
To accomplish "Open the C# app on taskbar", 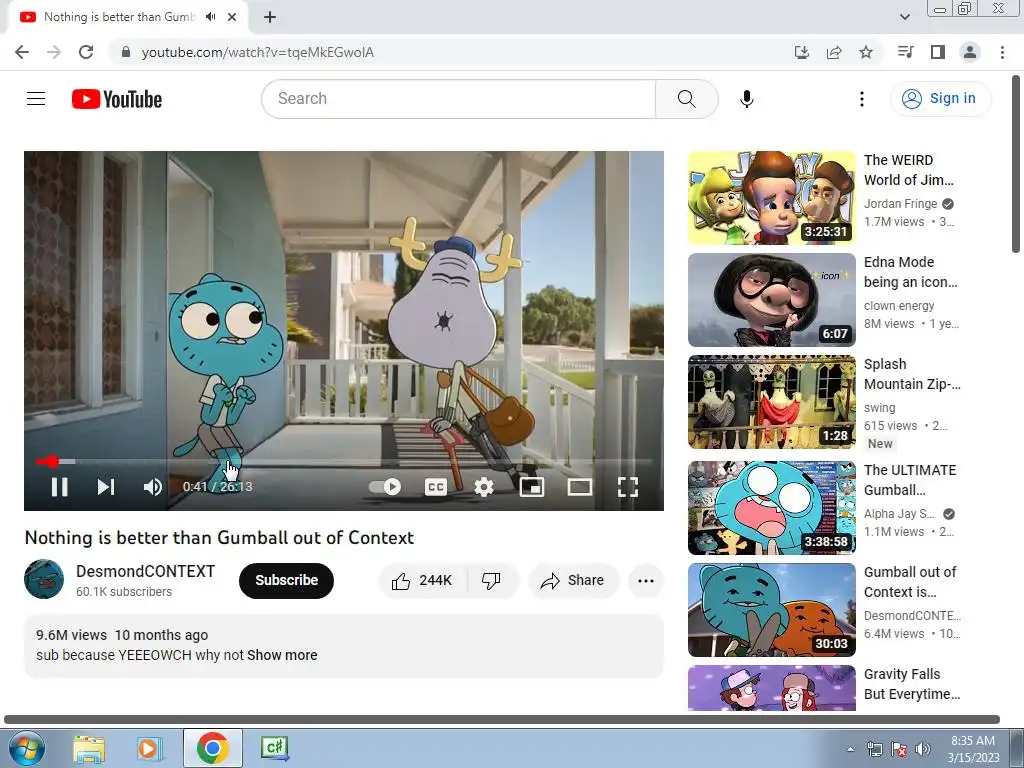I will [x=274, y=748].
